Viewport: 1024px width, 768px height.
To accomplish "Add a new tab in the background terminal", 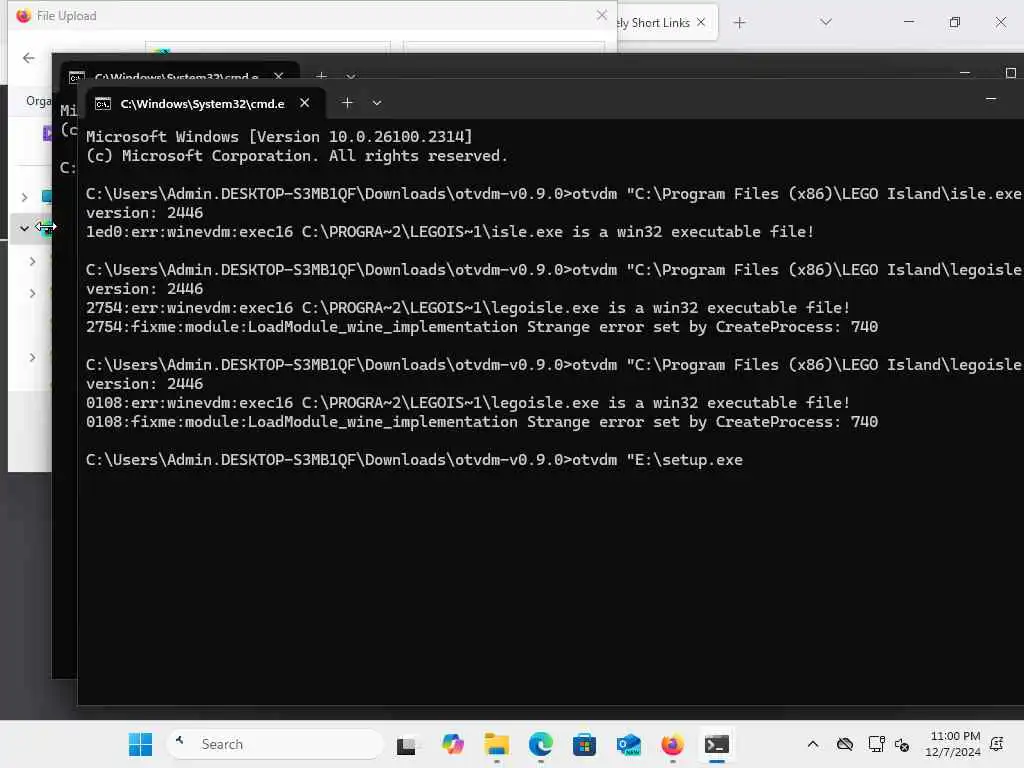I will click(x=321, y=76).
